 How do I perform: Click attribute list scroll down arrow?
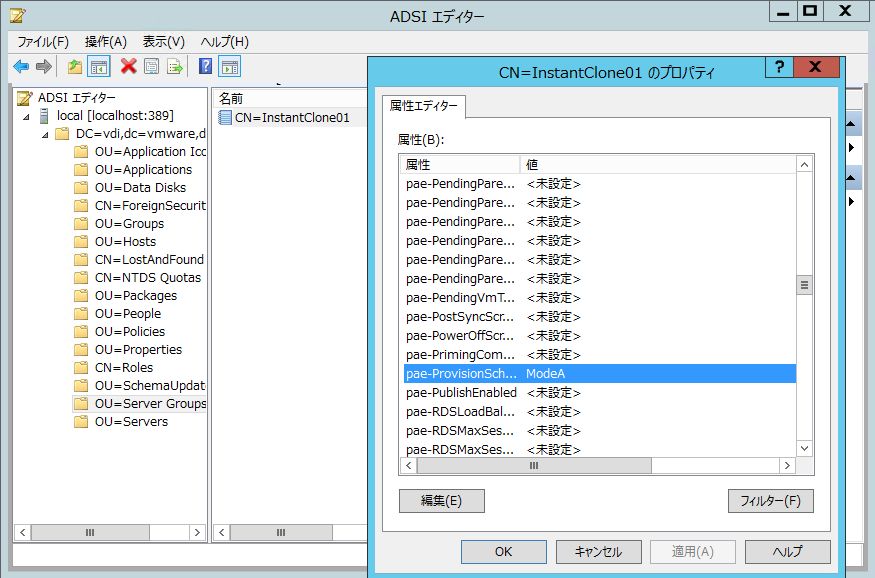[804, 449]
